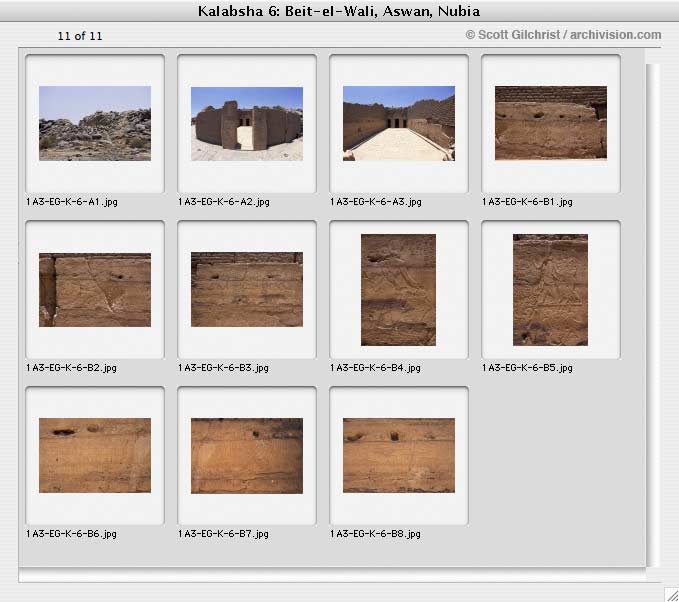Click filename label 1A3-EG-K-6-B4.jpg
This screenshot has width=679, height=602.
[375, 368]
